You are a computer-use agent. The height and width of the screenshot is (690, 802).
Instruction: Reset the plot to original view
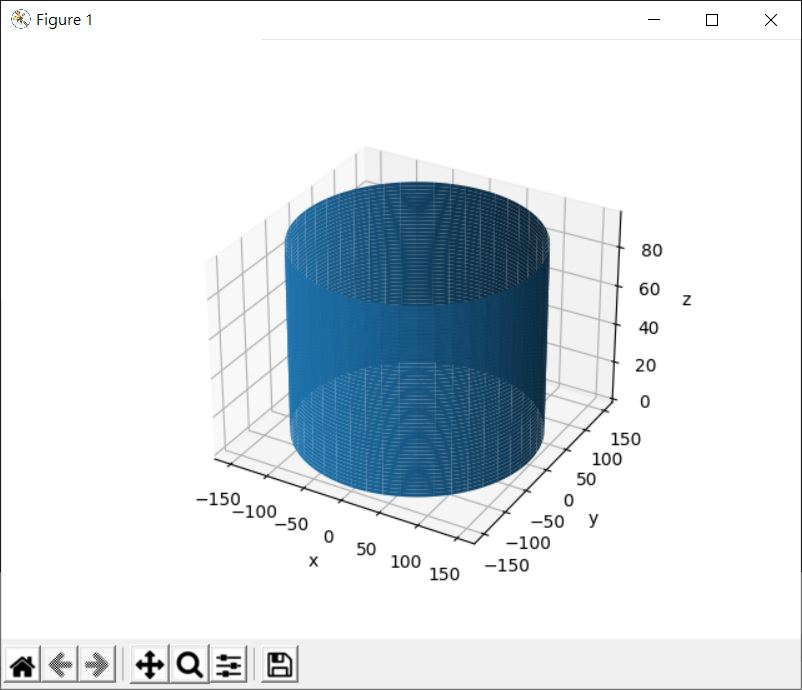(x=23, y=664)
